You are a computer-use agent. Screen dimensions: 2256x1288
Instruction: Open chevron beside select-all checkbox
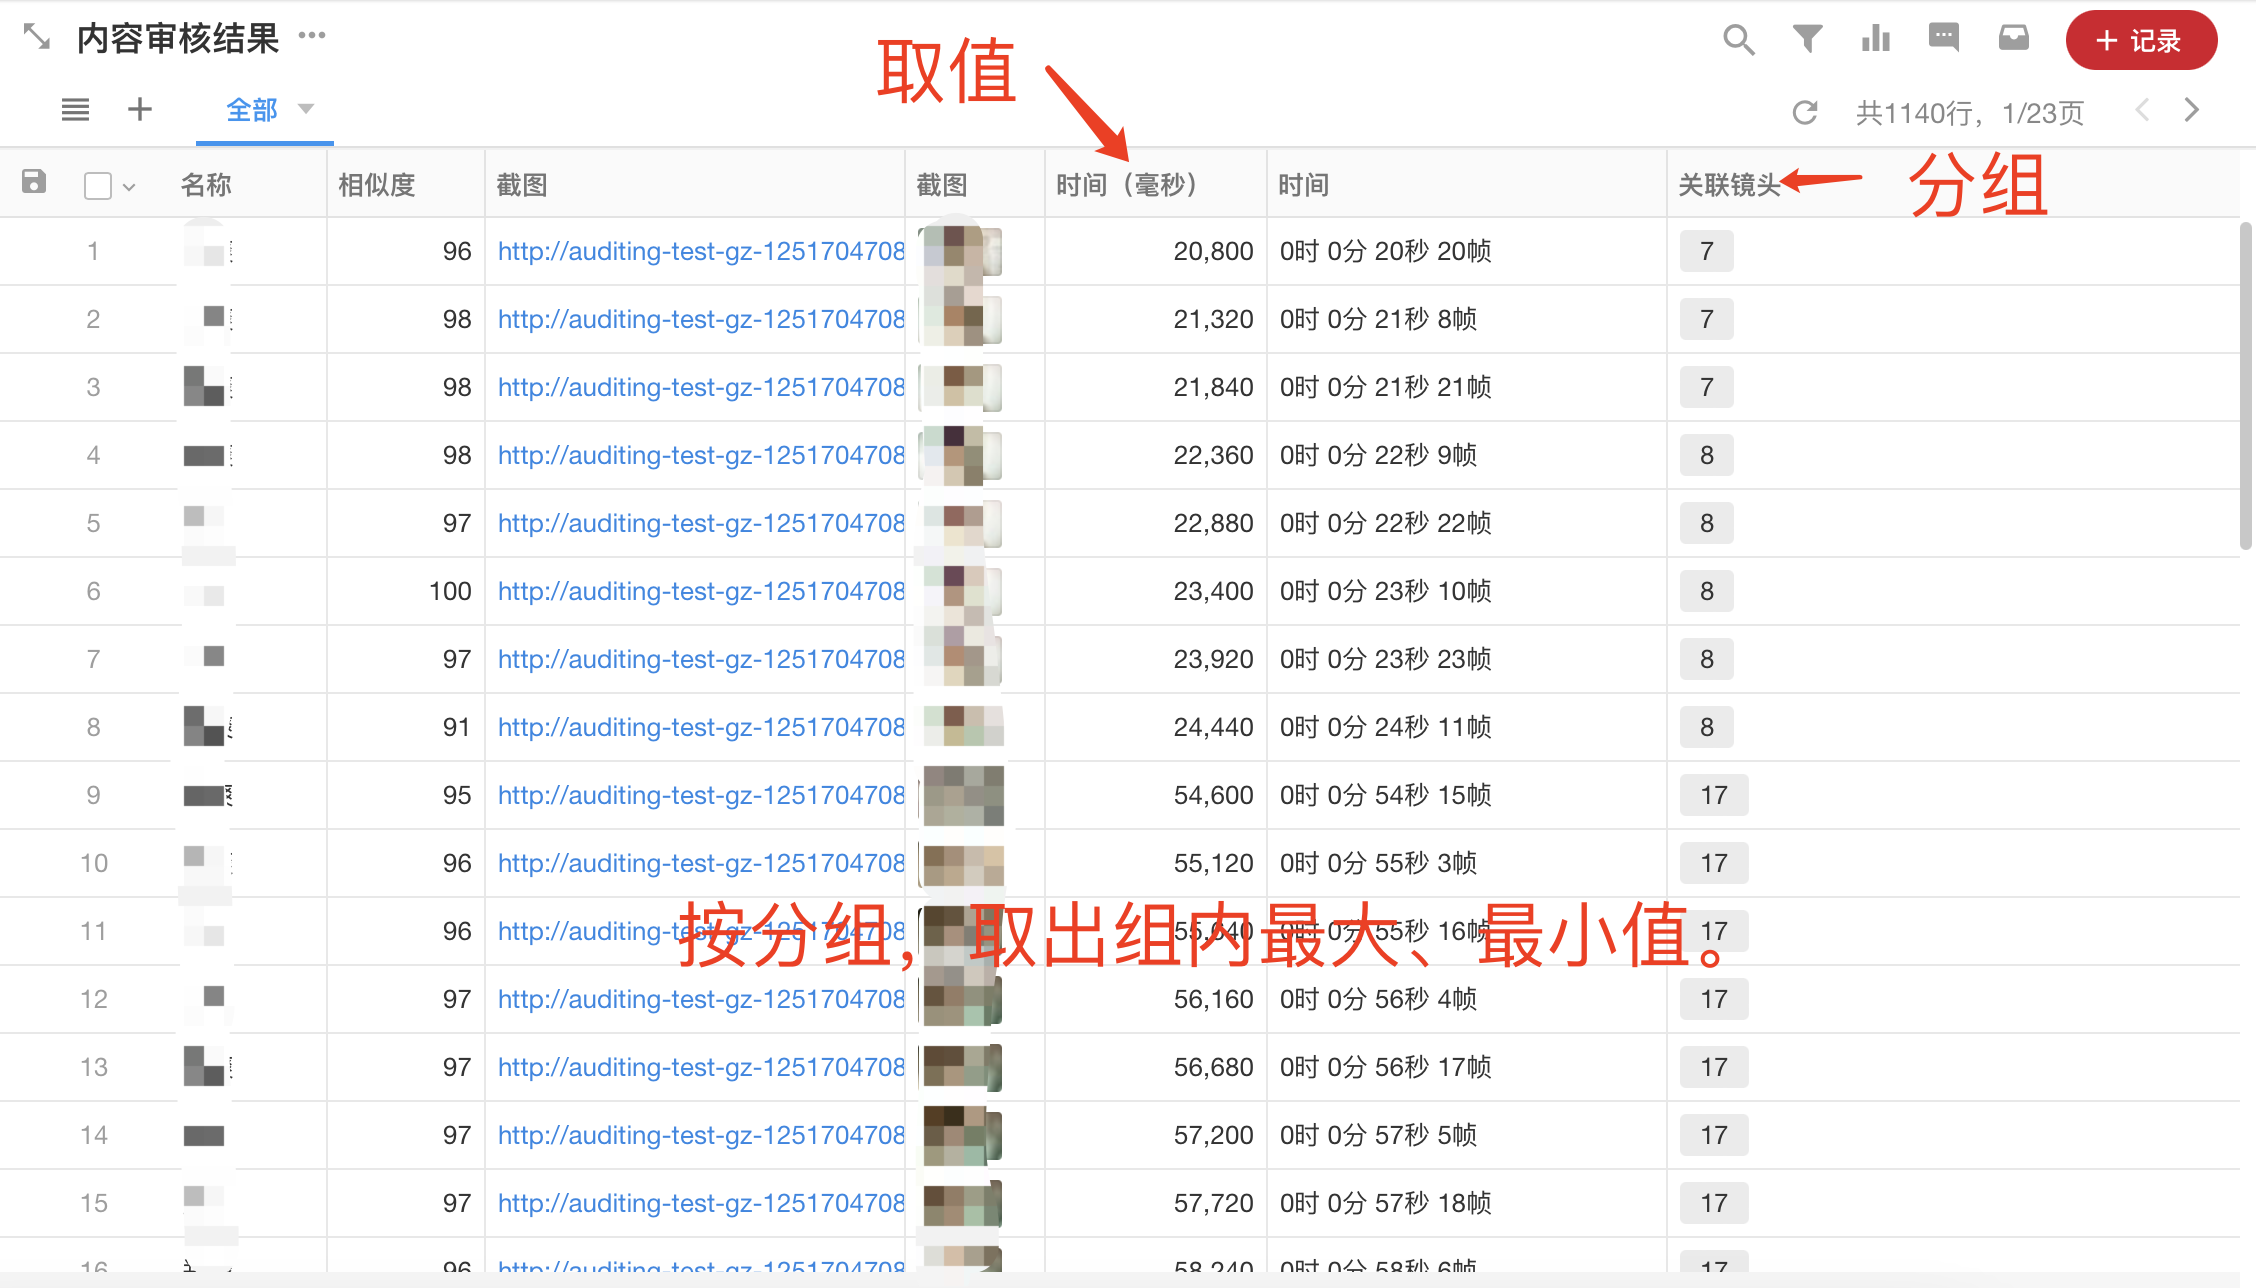(129, 187)
